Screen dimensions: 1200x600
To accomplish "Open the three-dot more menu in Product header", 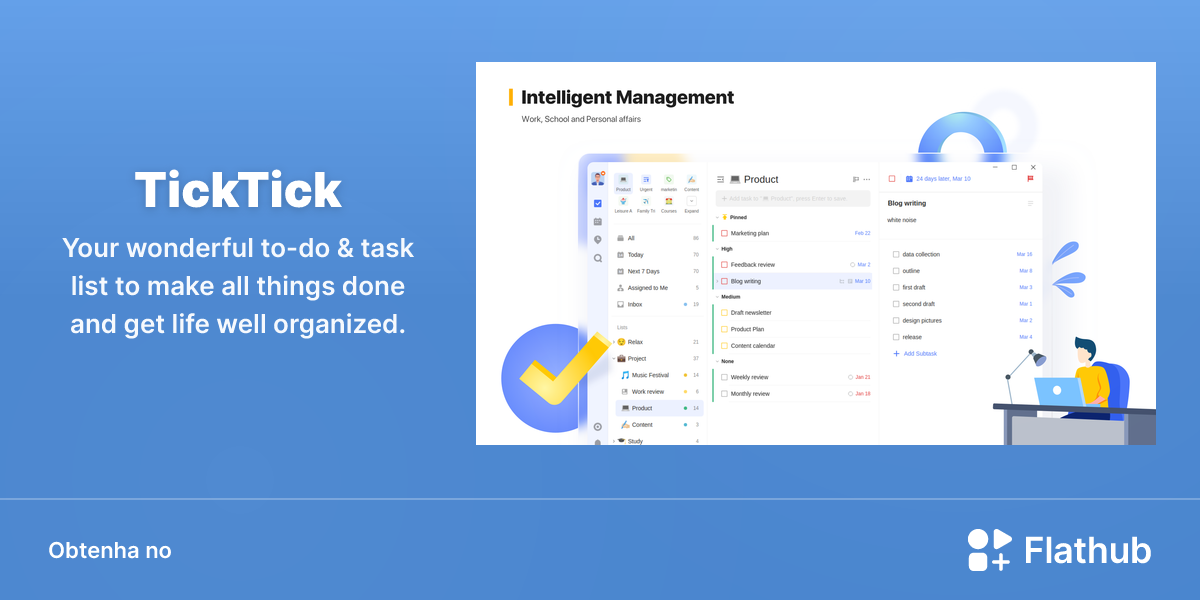I will pos(867,180).
